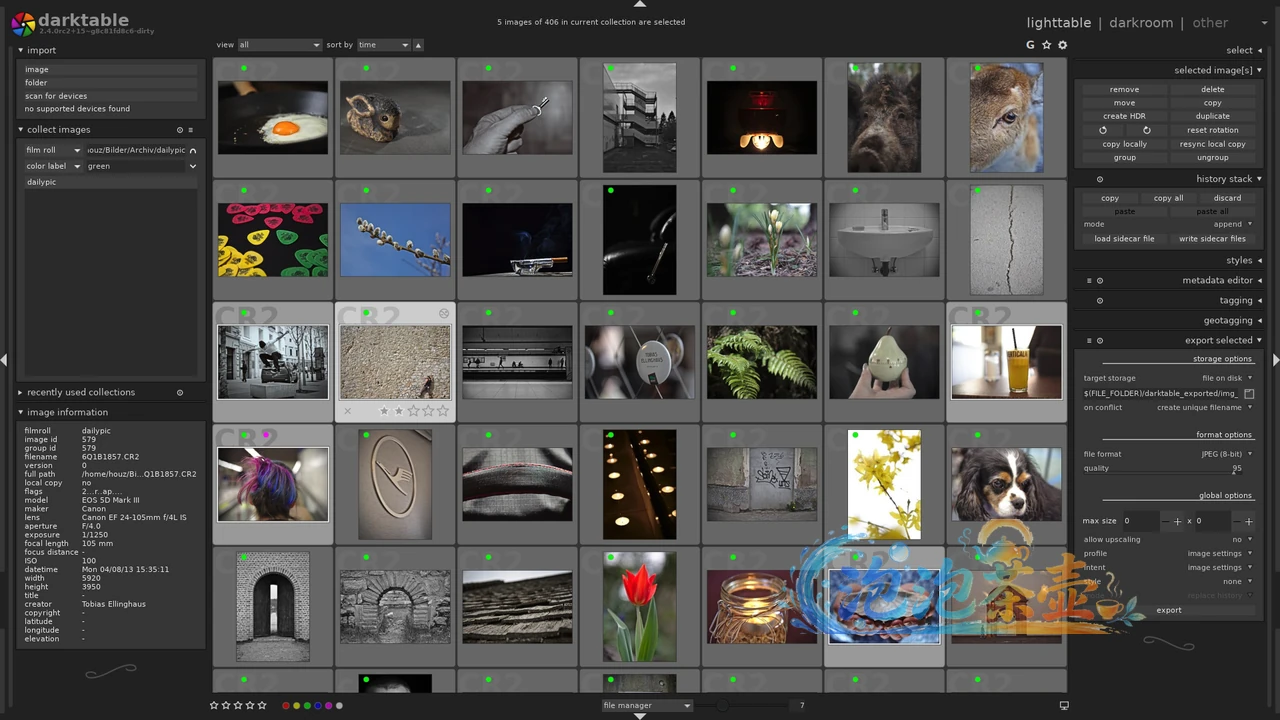Screen dimensions: 1280x720
Task: Click the 'create HDR' button
Action: [x=1124, y=116]
